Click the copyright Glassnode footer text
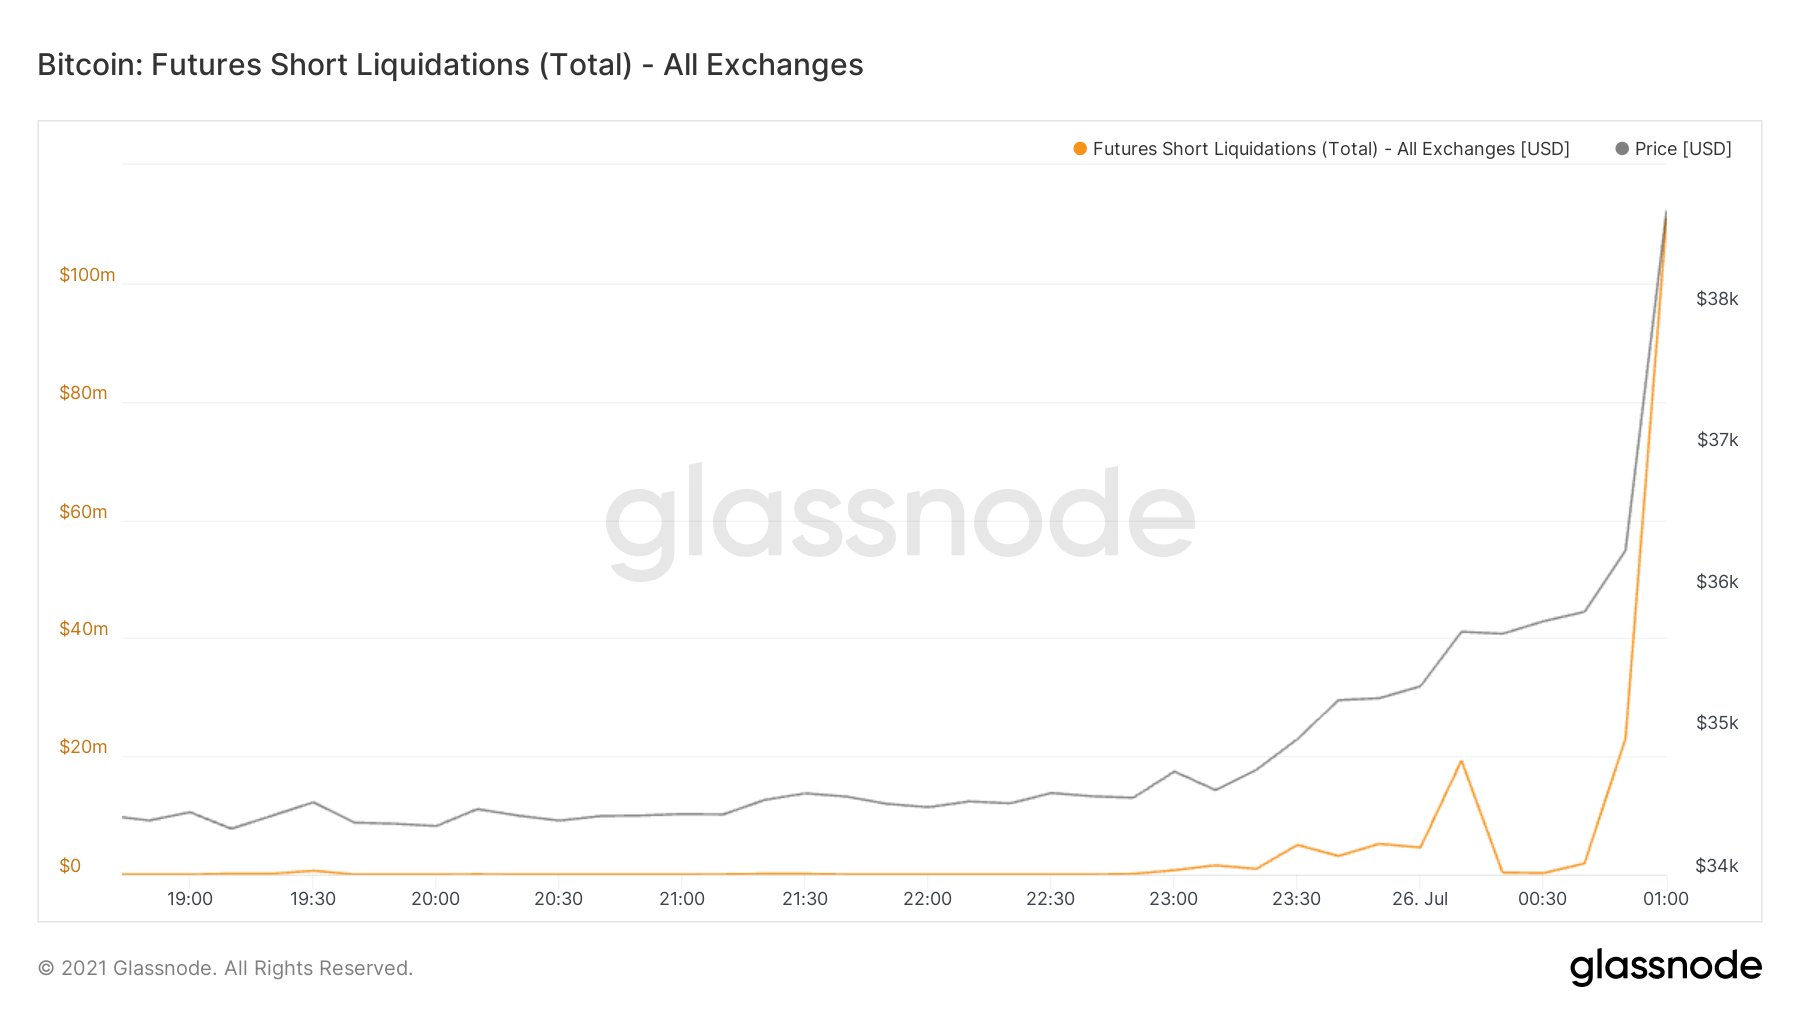Image resolution: width=1800 pixels, height=1013 pixels. (225, 968)
